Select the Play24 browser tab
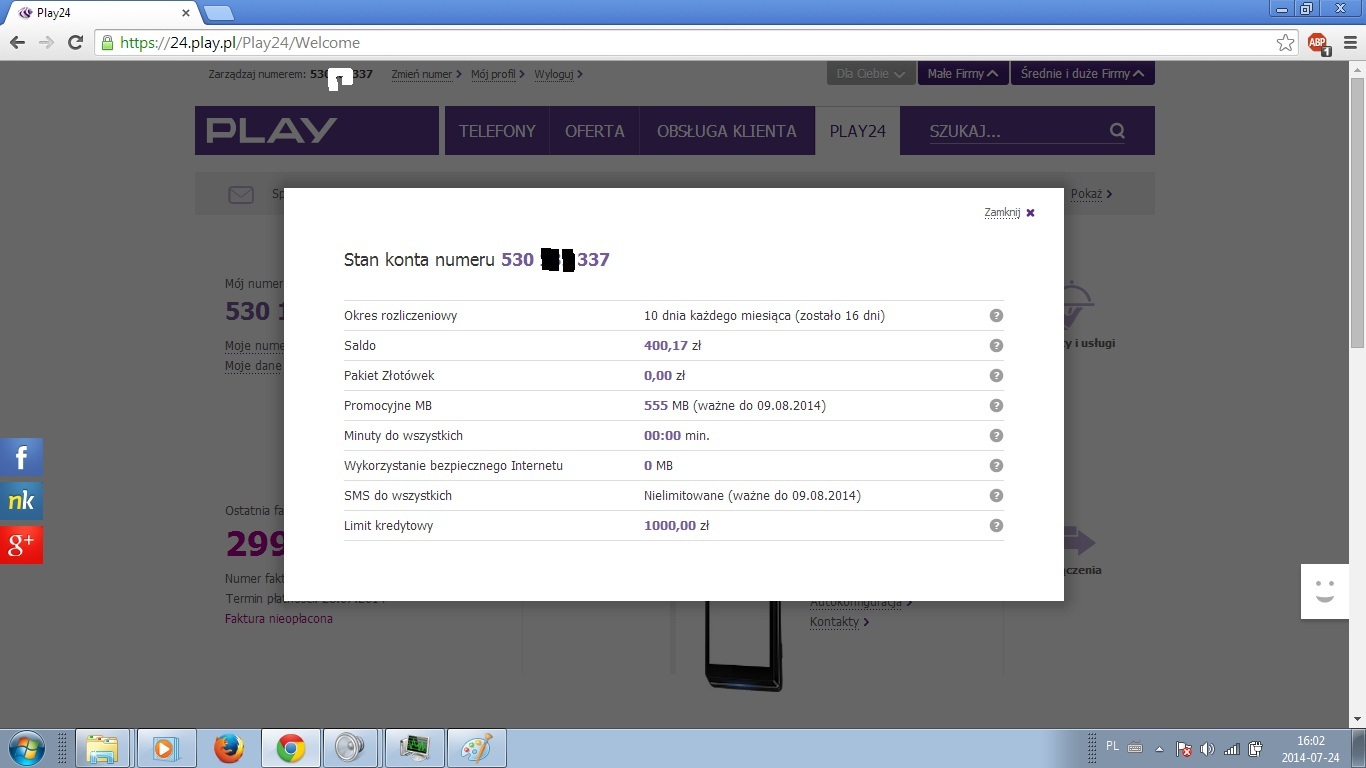This screenshot has width=1366, height=768. click(104, 13)
